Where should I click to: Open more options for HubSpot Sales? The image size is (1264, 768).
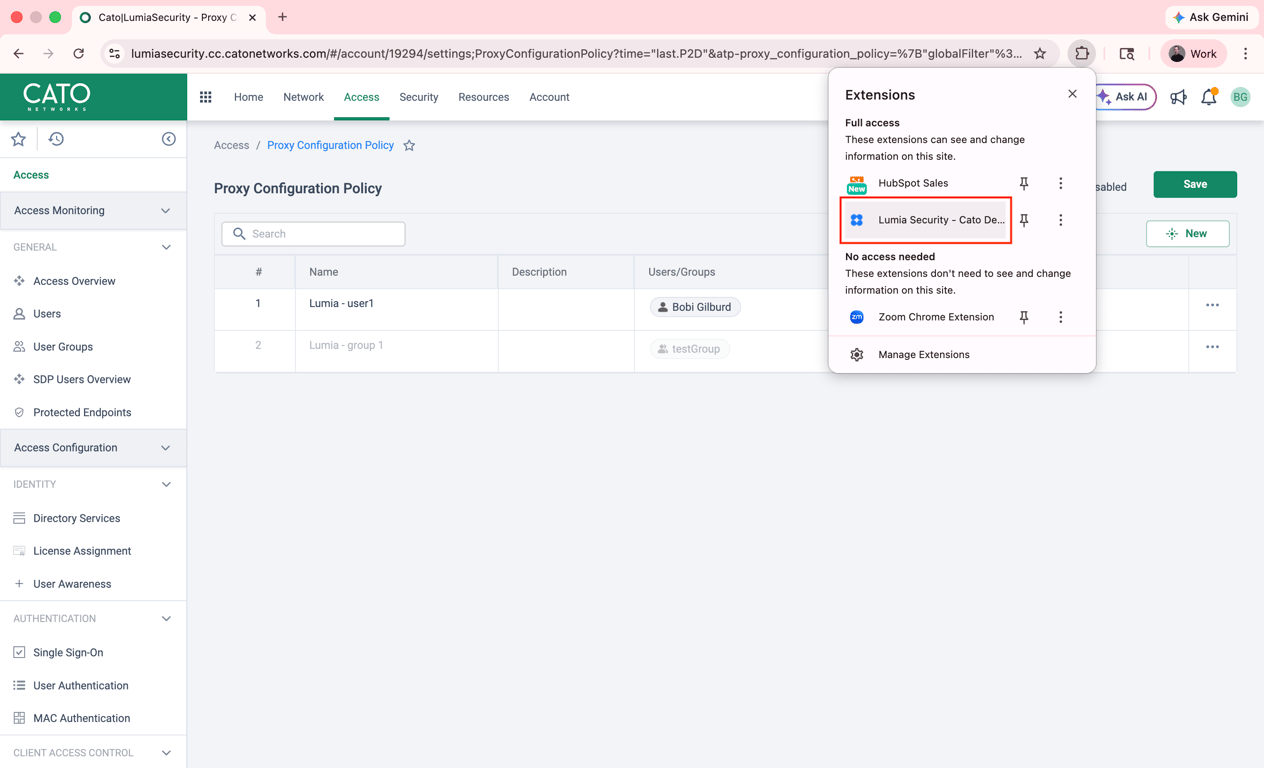tap(1061, 183)
